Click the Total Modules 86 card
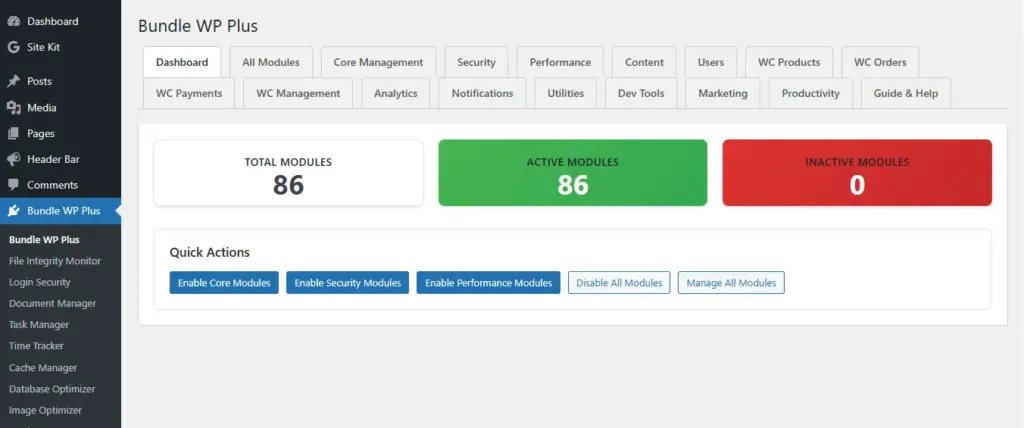The height and width of the screenshot is (428, 1024). (x=289, y=173)
